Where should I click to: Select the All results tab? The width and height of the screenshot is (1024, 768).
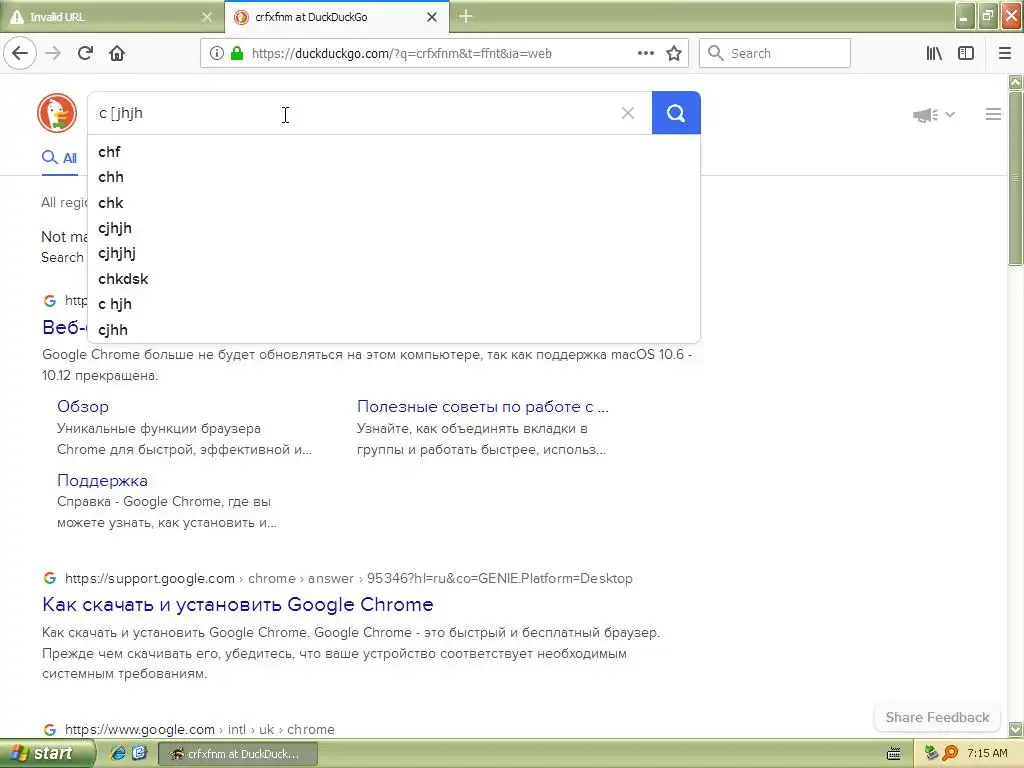point(59,158)
